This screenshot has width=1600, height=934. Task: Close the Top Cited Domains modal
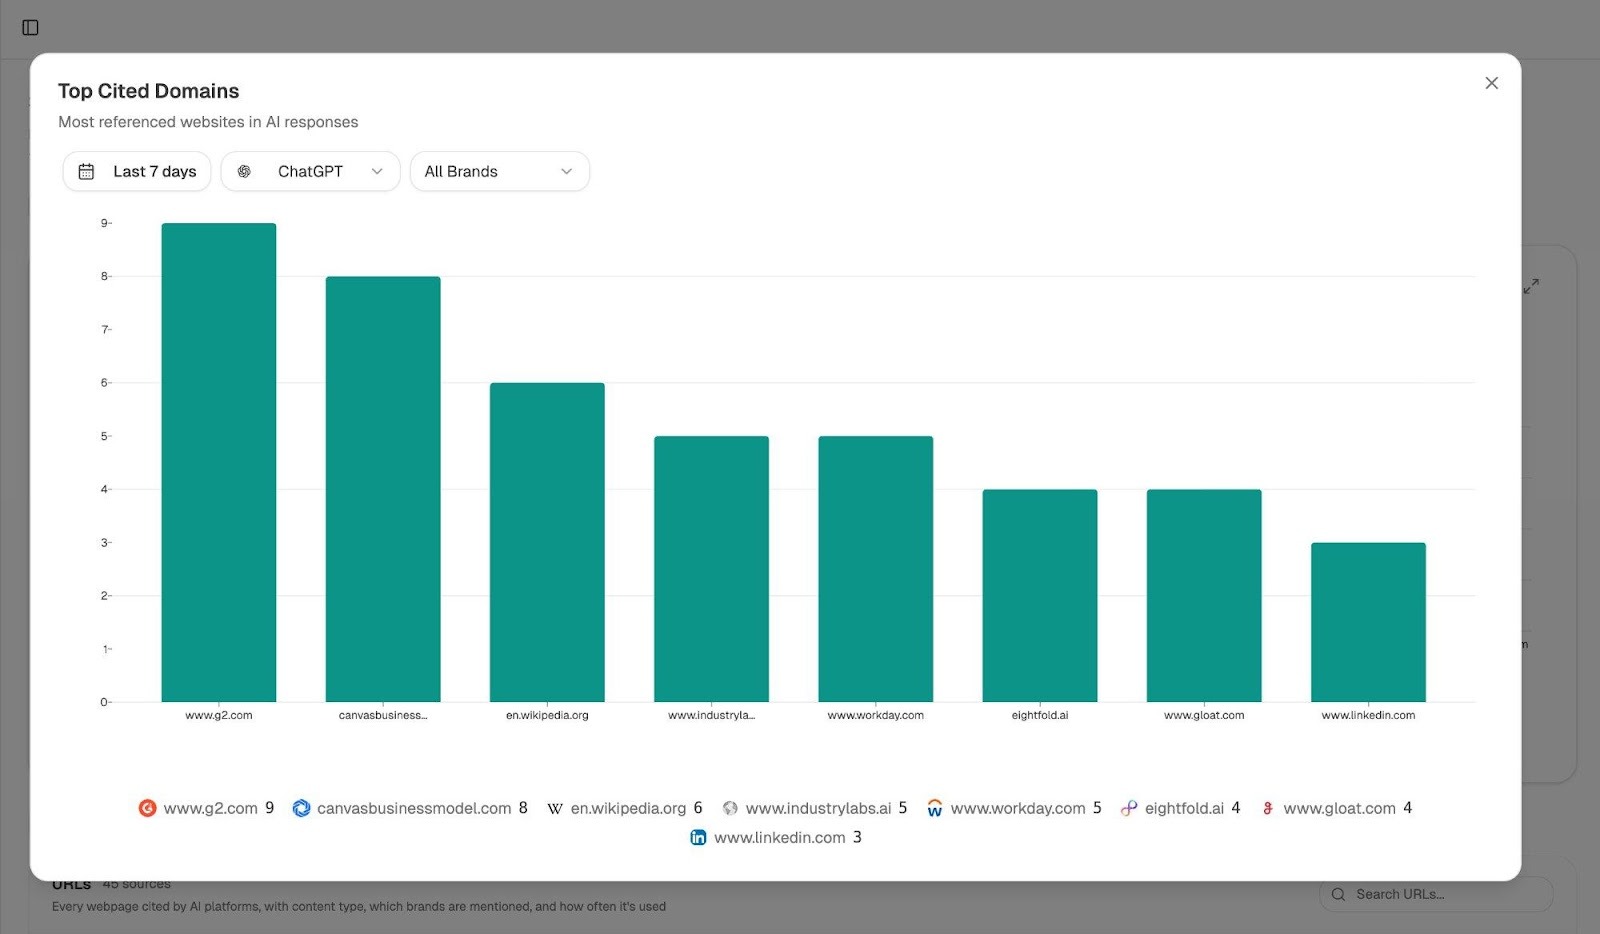point(1491,83)
